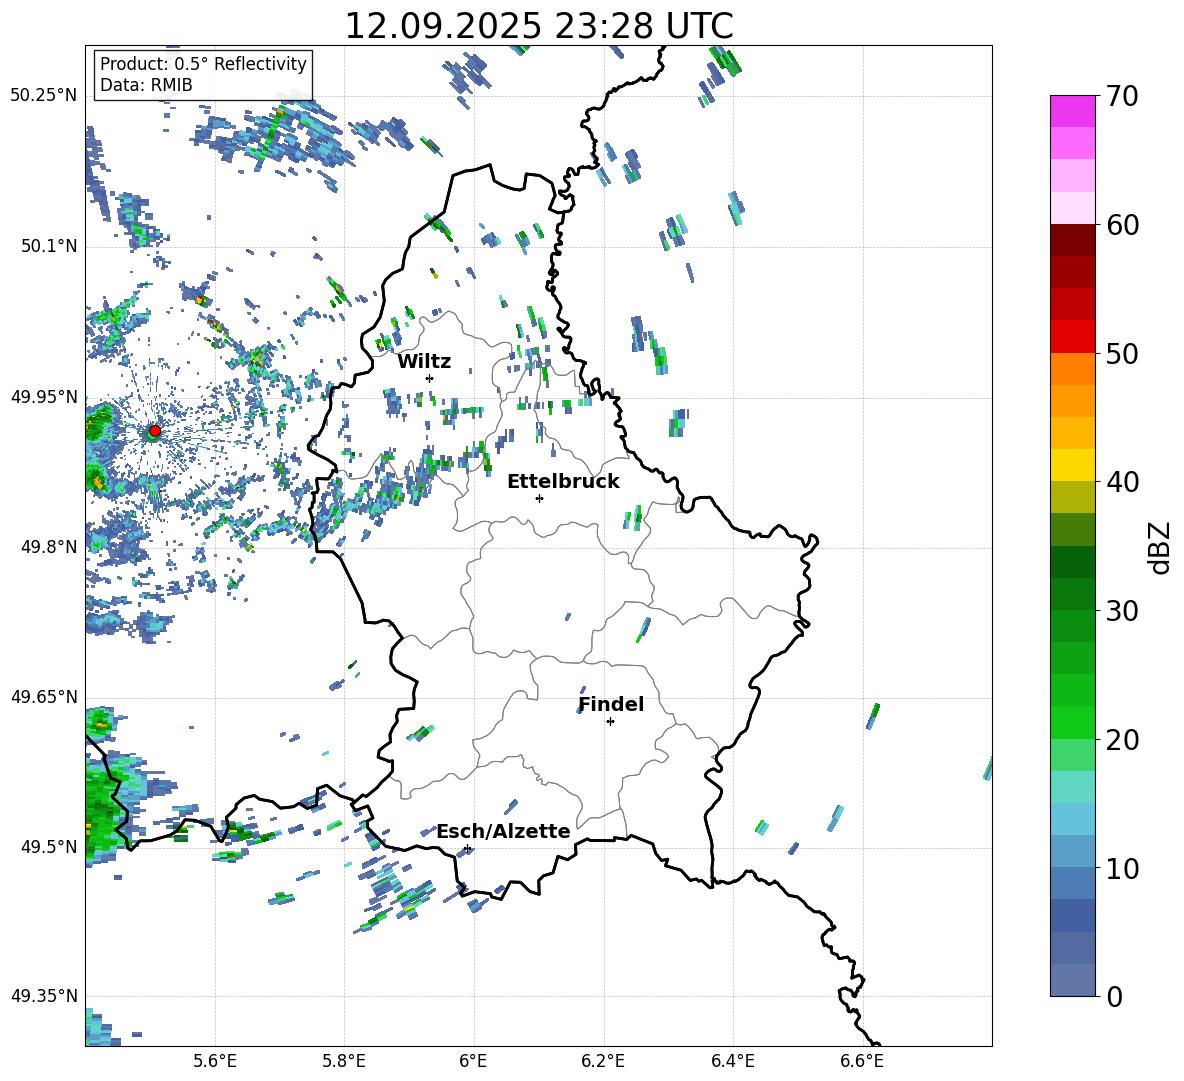Click the dark maroon swatch below 60
This screenshot has width=1184, height=1081.
[x=1072, y=240]
